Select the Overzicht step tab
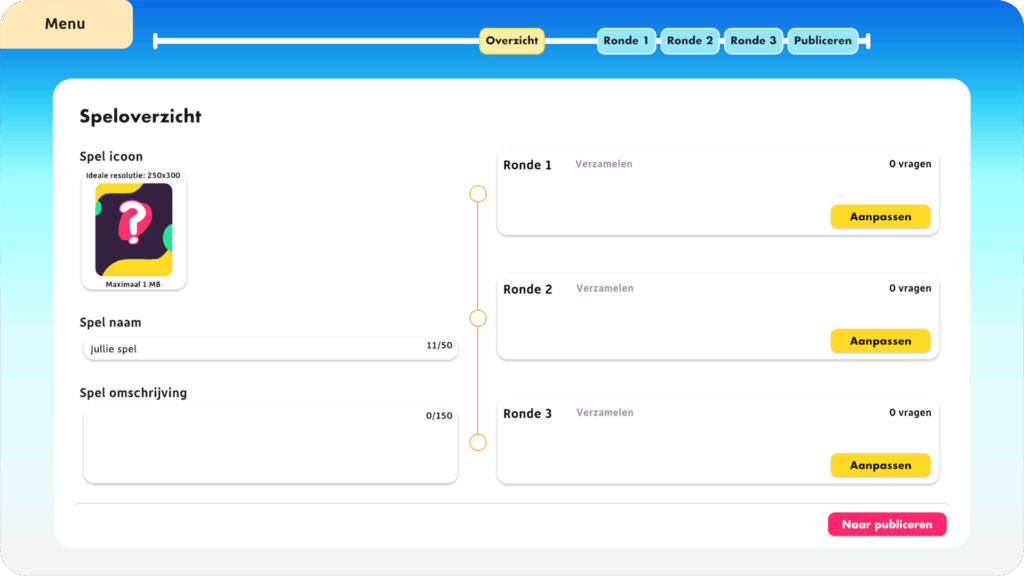The image size is (1024, 576). point(512,41)
